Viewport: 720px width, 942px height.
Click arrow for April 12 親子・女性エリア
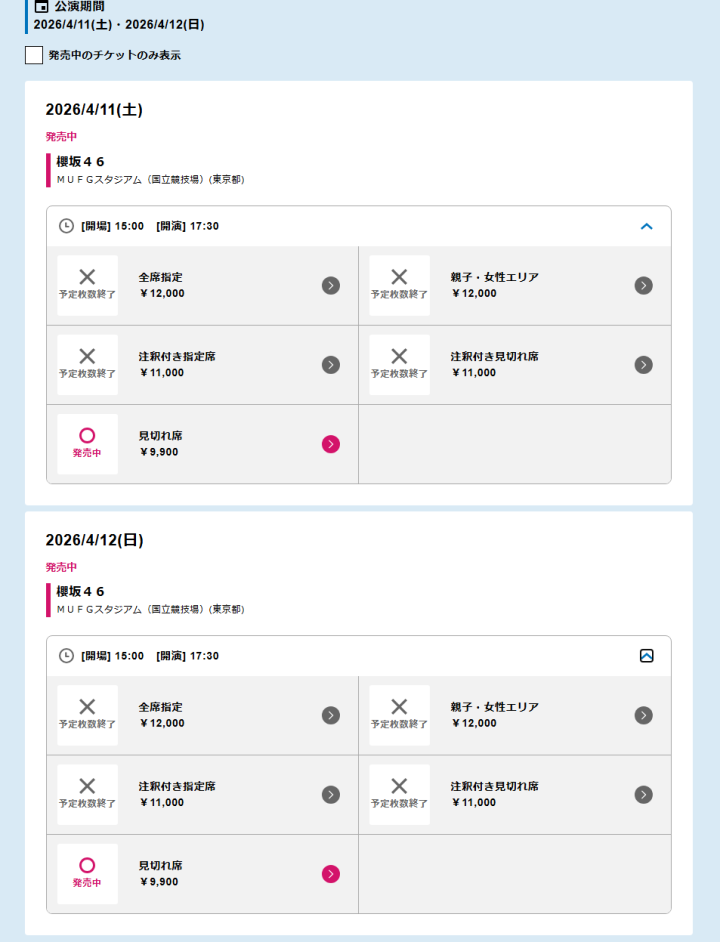[x=644, y=715]
